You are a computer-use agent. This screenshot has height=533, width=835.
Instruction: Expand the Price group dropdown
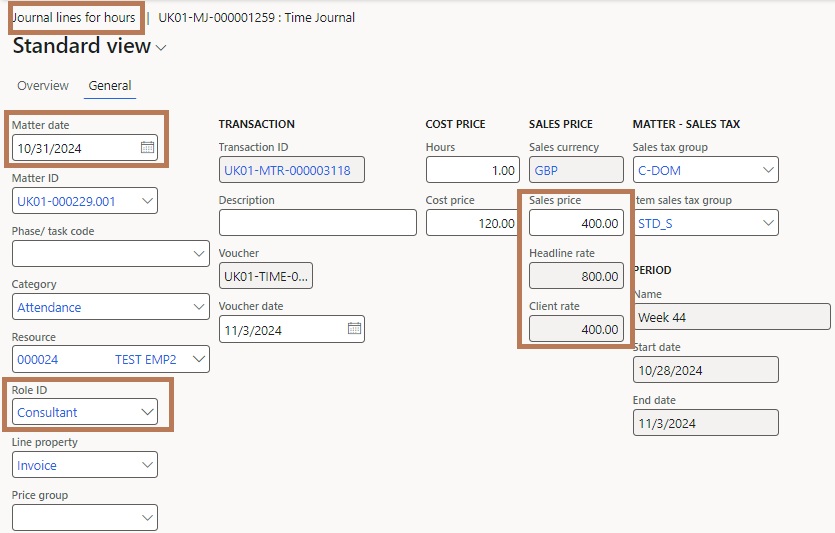147,518
